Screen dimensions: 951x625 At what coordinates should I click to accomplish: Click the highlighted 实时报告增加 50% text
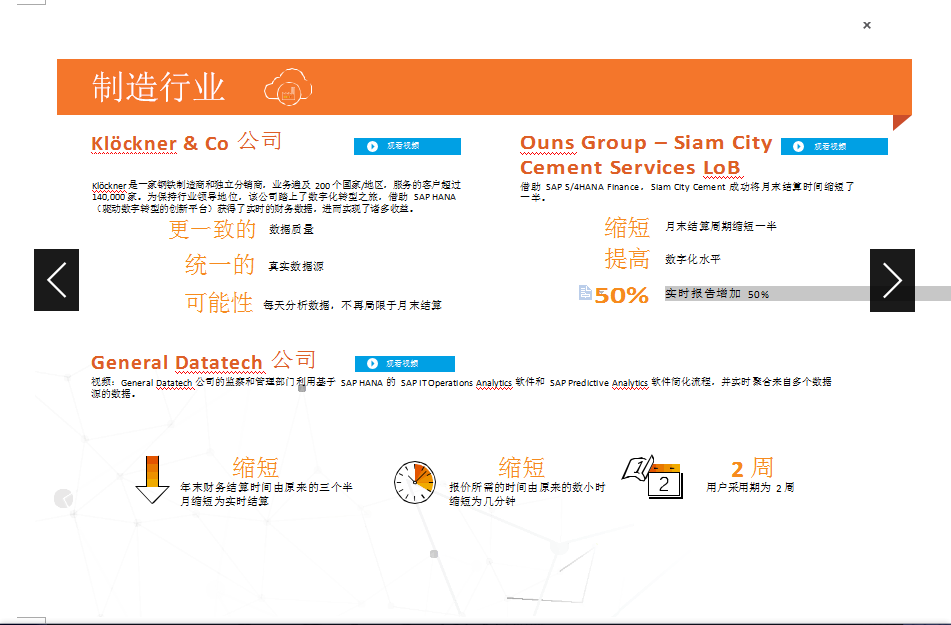(717, 294)
